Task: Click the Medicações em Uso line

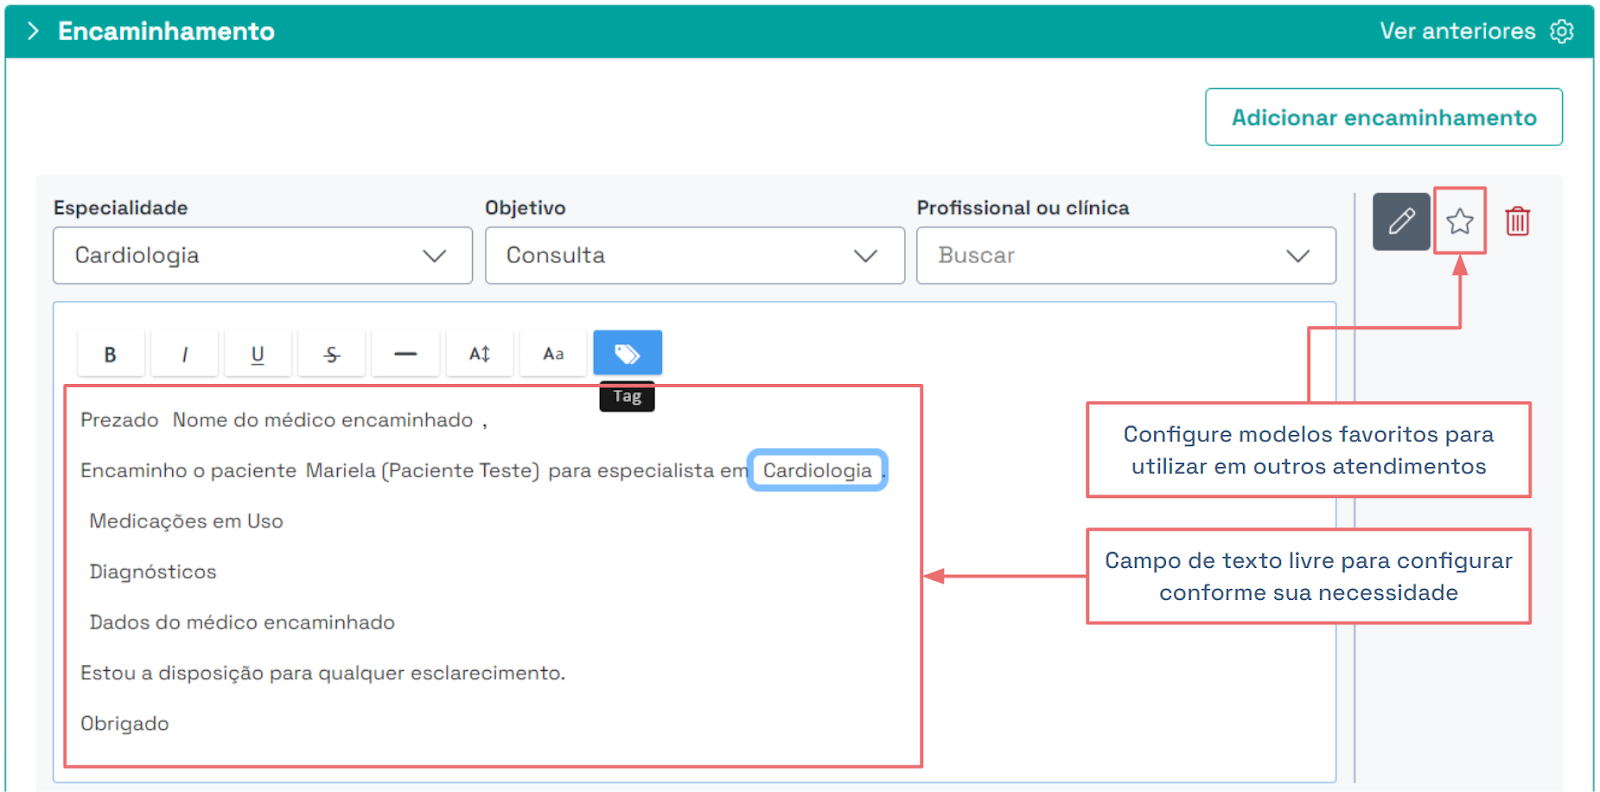Action: (186, 521)
